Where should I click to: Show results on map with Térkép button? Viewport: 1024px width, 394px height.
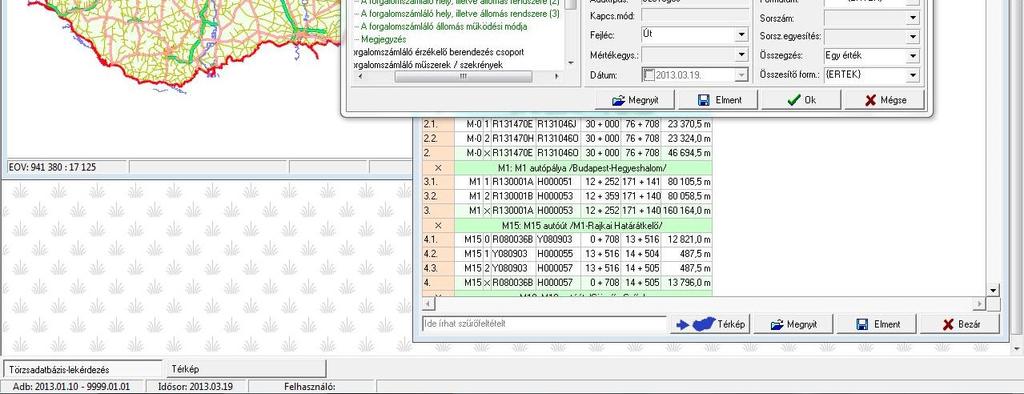(710, 324)
